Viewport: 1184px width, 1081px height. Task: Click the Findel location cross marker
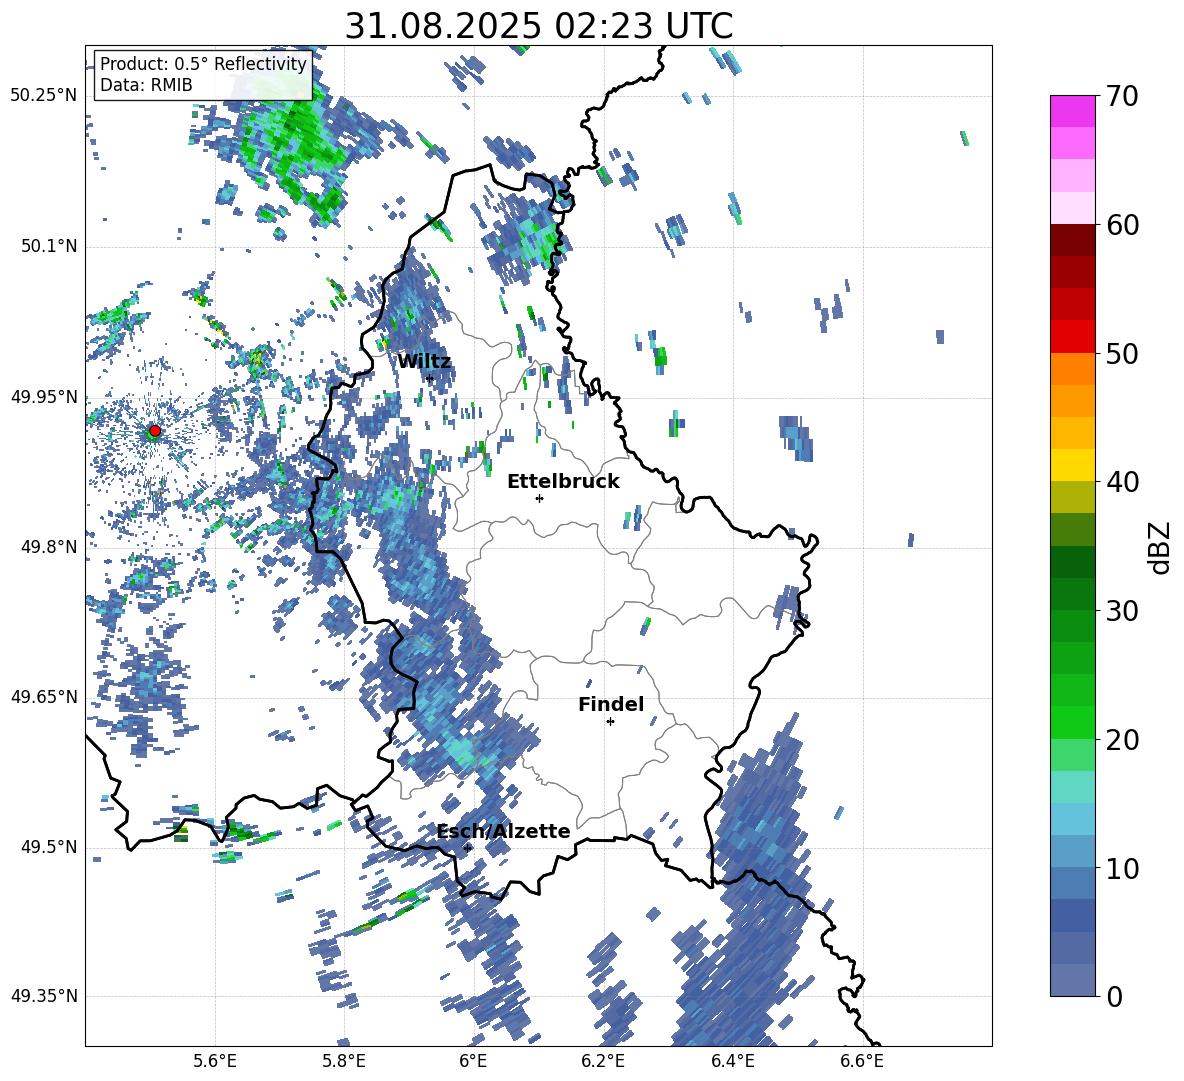pos(610,722)
